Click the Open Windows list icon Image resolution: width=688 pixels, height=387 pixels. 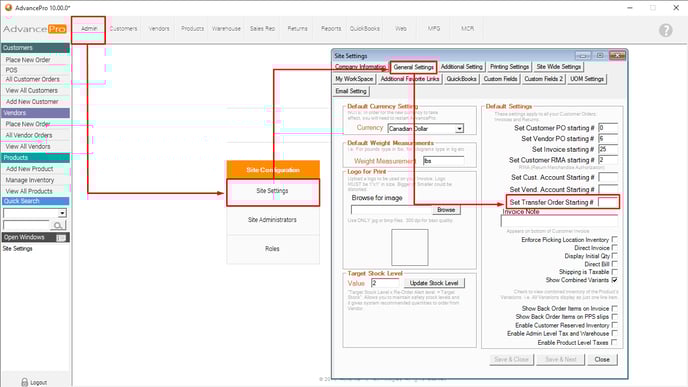[x=61, y=237]
